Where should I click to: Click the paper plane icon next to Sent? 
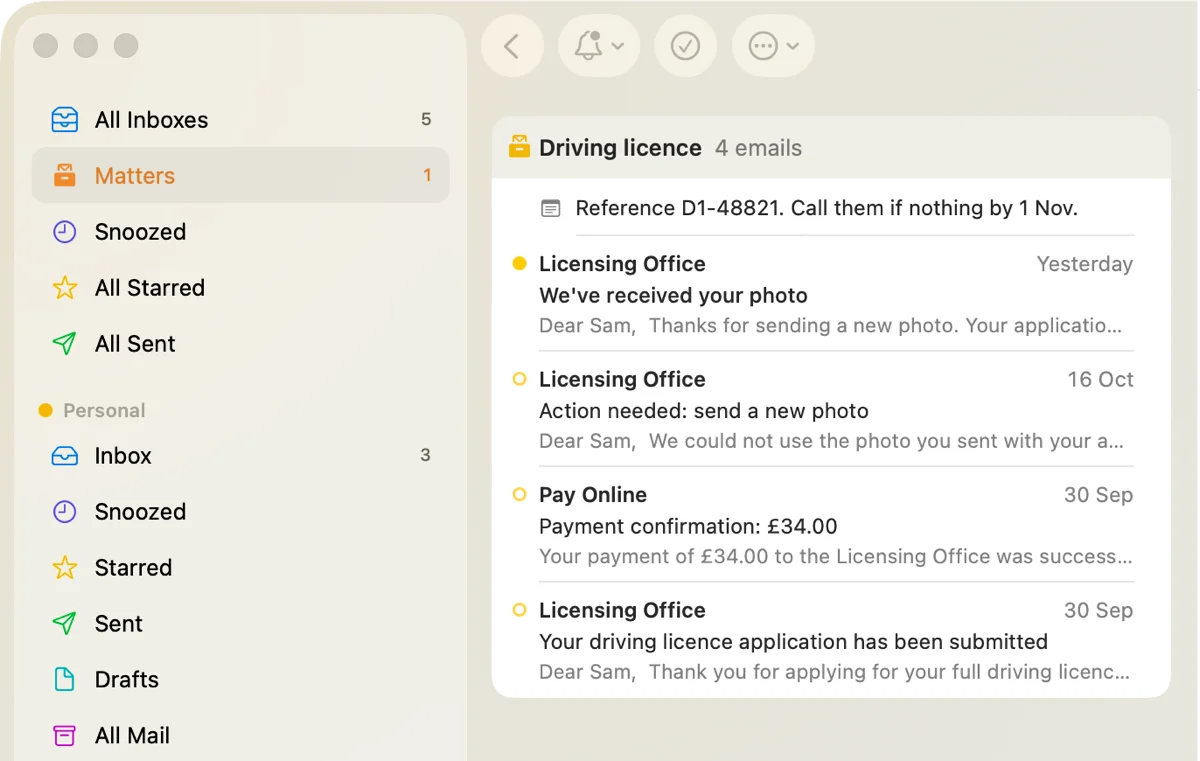[x=64, y=624]
